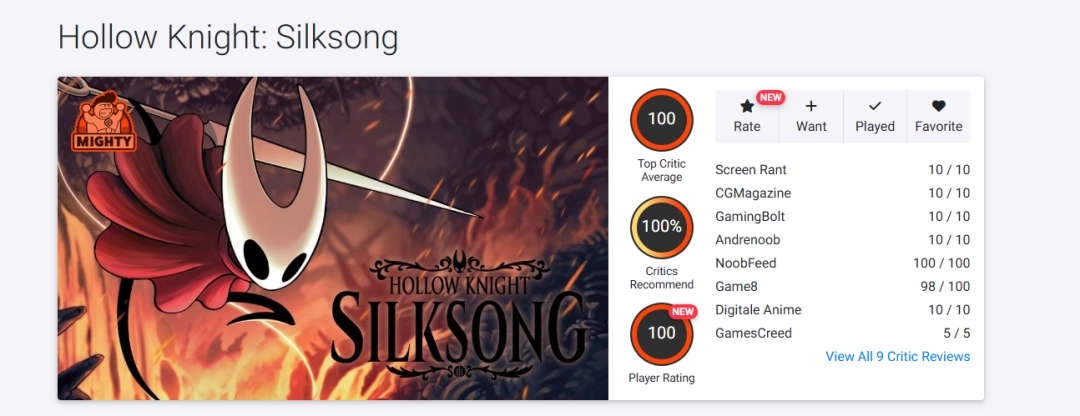
Task: Click the Top Critic Average score circle
Action: pos(661,120)
